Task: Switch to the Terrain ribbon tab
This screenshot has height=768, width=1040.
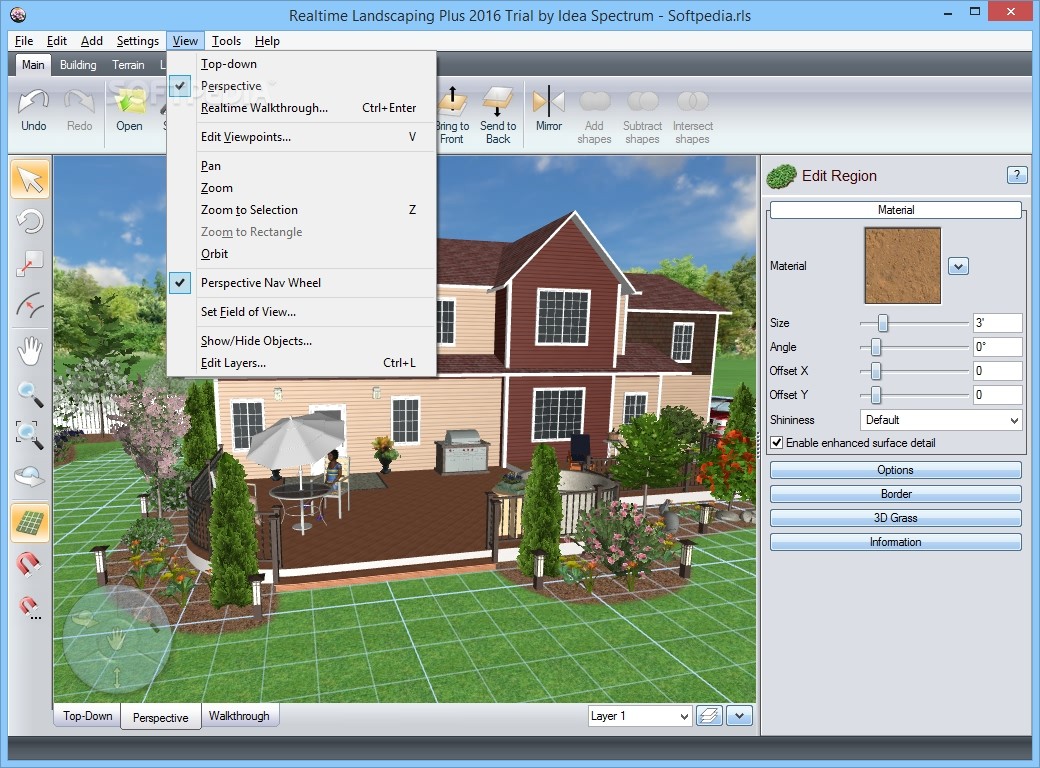Action: [128, 65]
